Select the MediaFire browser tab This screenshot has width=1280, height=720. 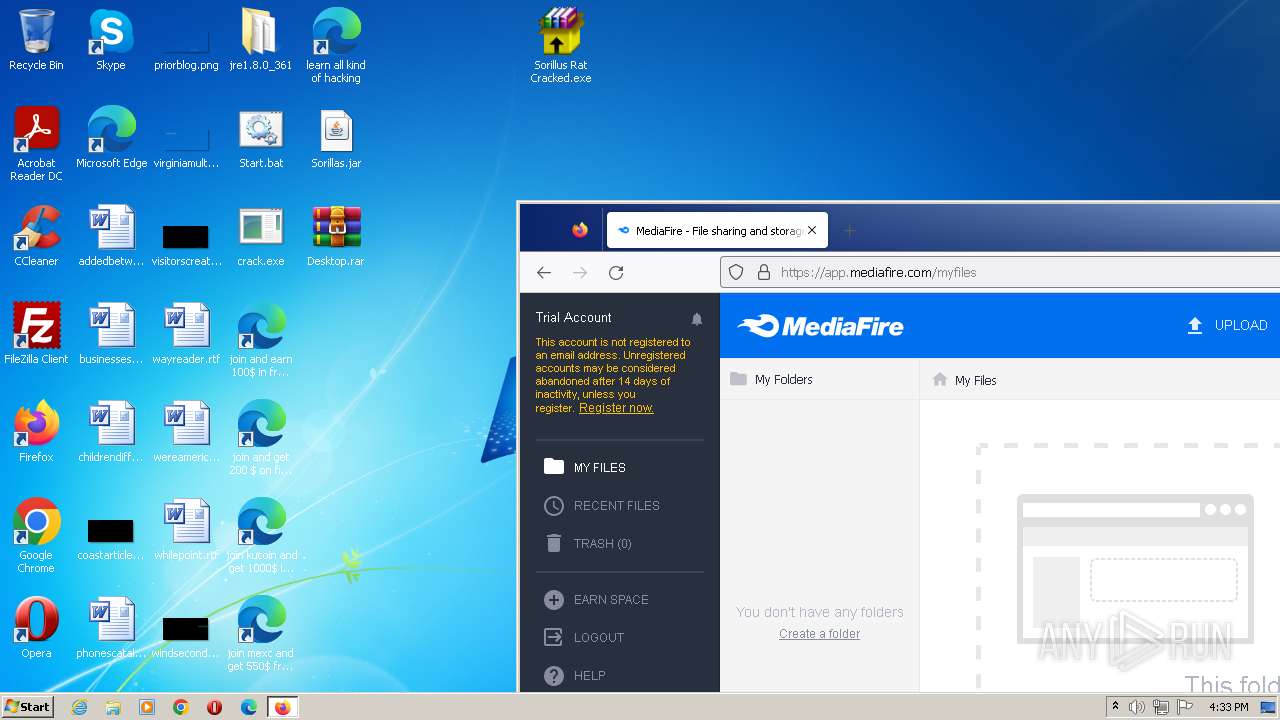[x=717, y=230]
